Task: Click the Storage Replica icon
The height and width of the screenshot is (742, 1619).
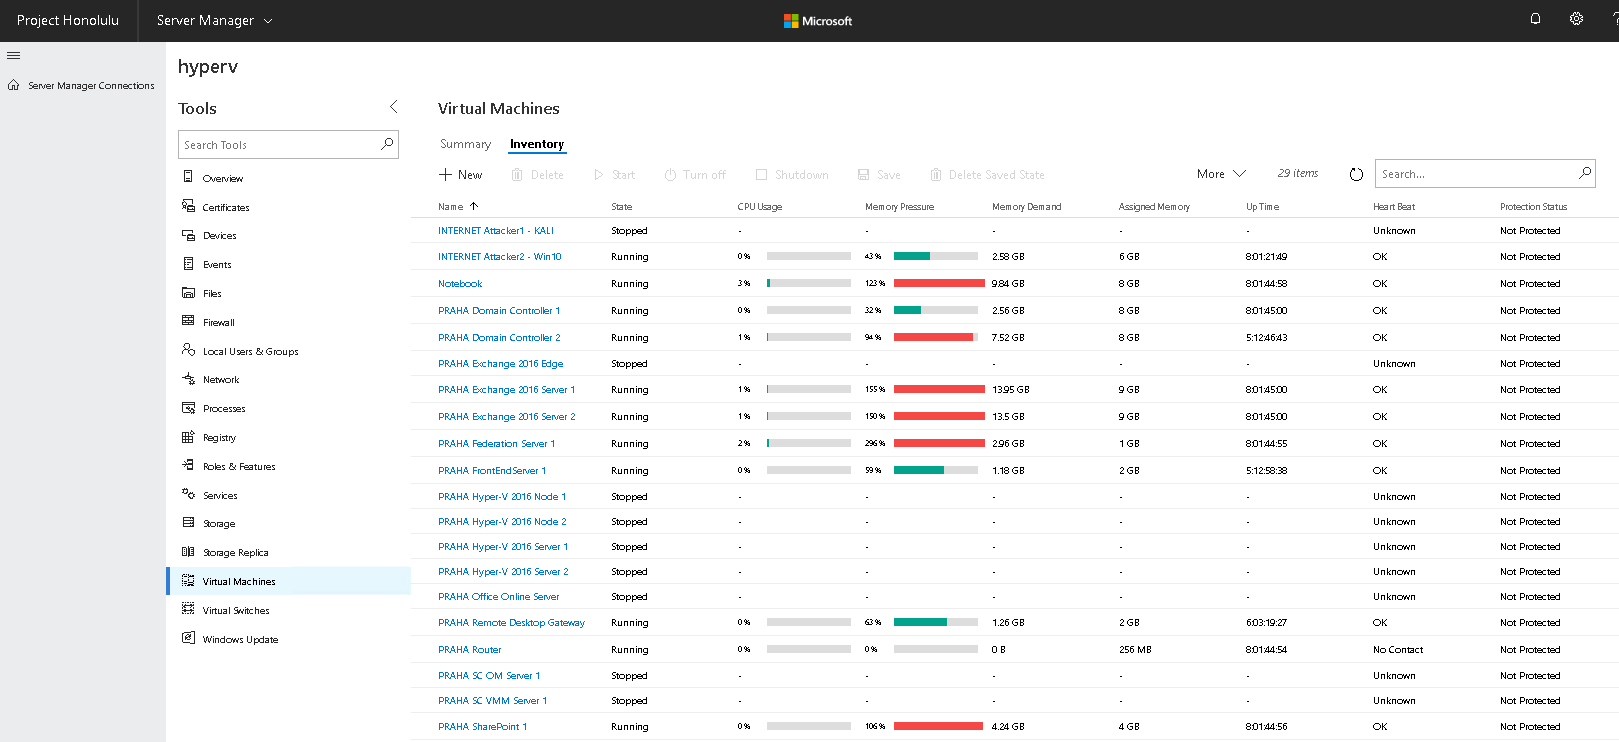Action: pyautogui.click(x=188, y=551)
